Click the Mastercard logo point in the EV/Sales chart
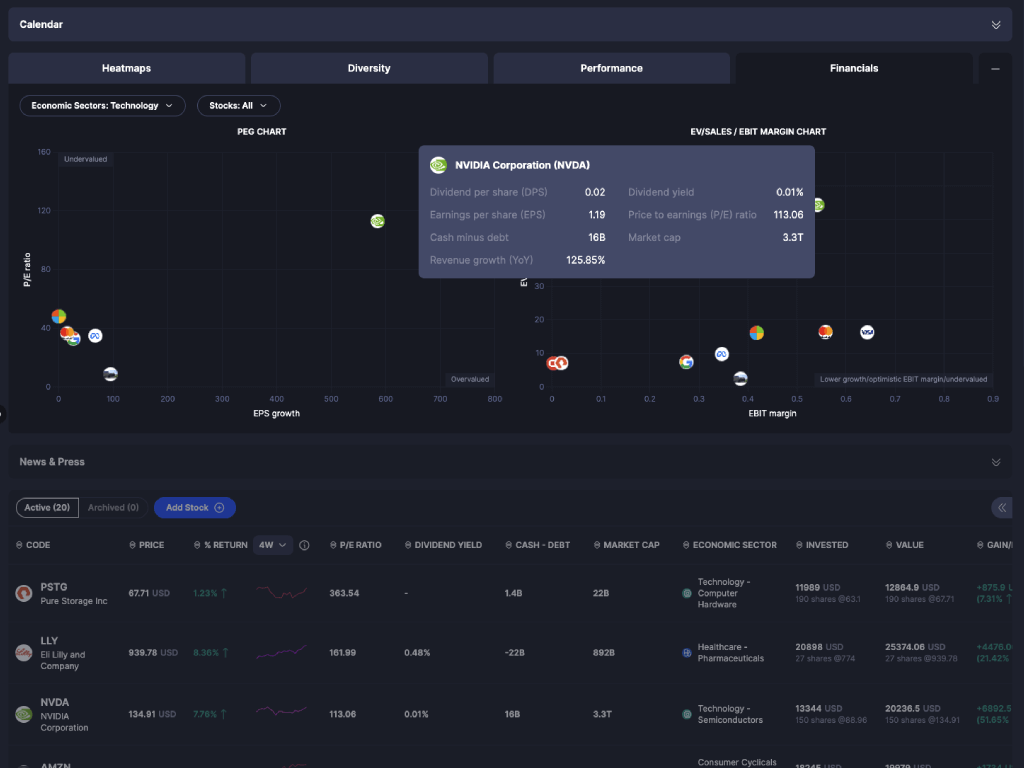The height and width of the screenshot is (768, 1024). pyautogui.click(x=825, y=332)
